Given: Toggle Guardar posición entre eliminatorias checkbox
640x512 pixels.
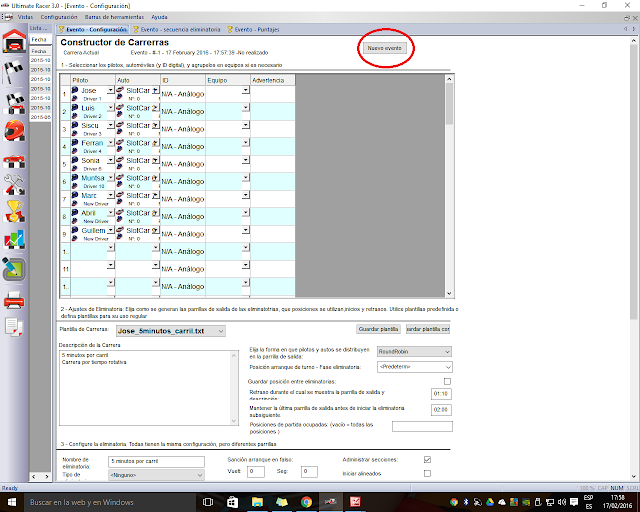Looking at the screenshot, I should pyautogui.click(x=447, y=381).
